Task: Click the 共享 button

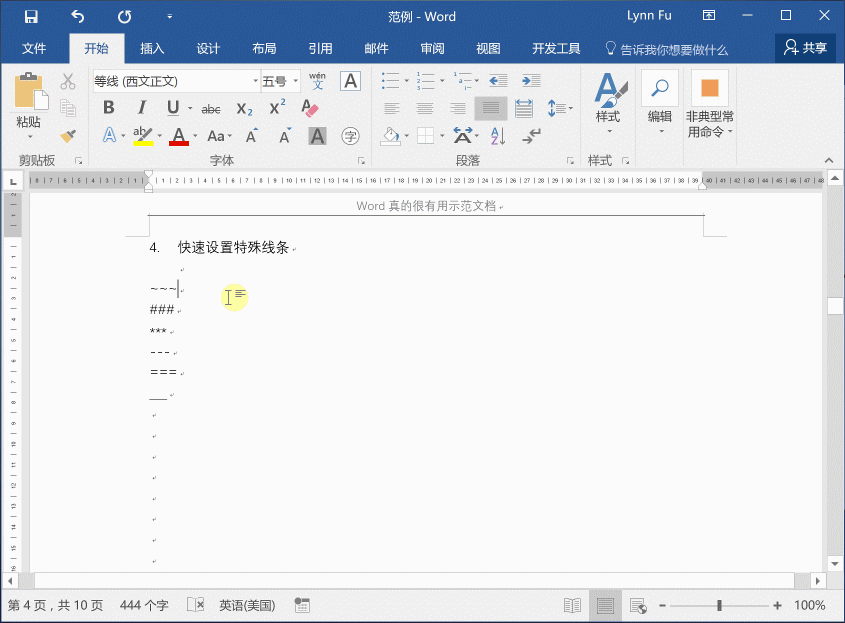Action: click(805, 47)
